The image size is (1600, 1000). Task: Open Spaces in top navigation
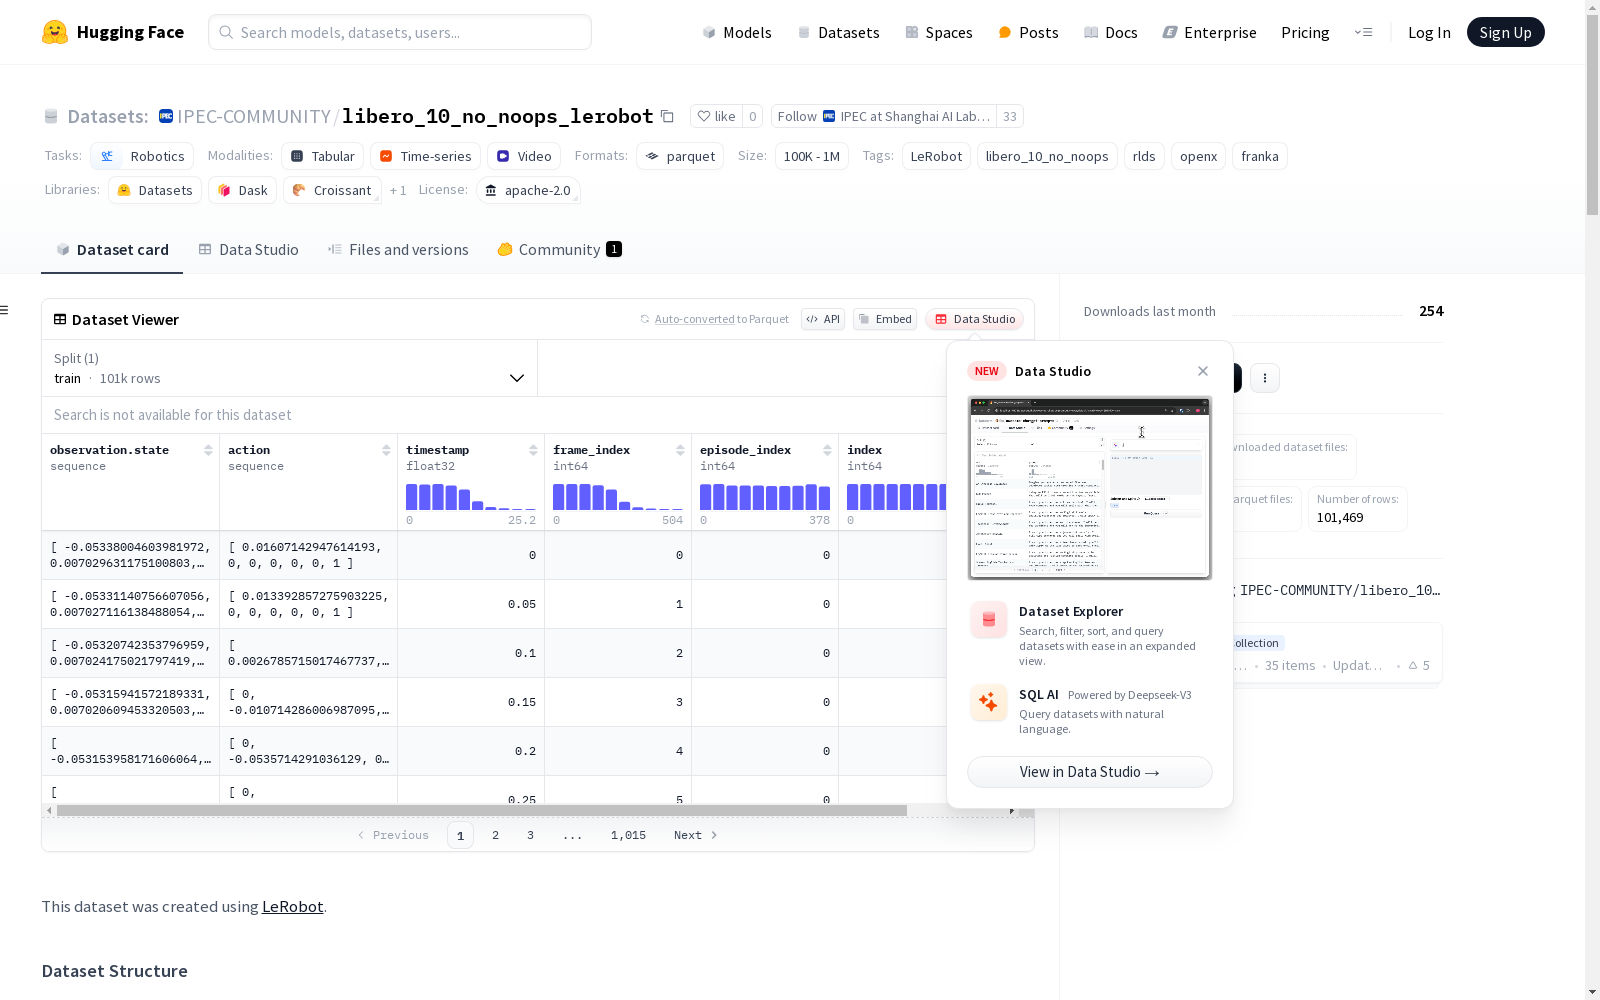(x=938, y=32)
